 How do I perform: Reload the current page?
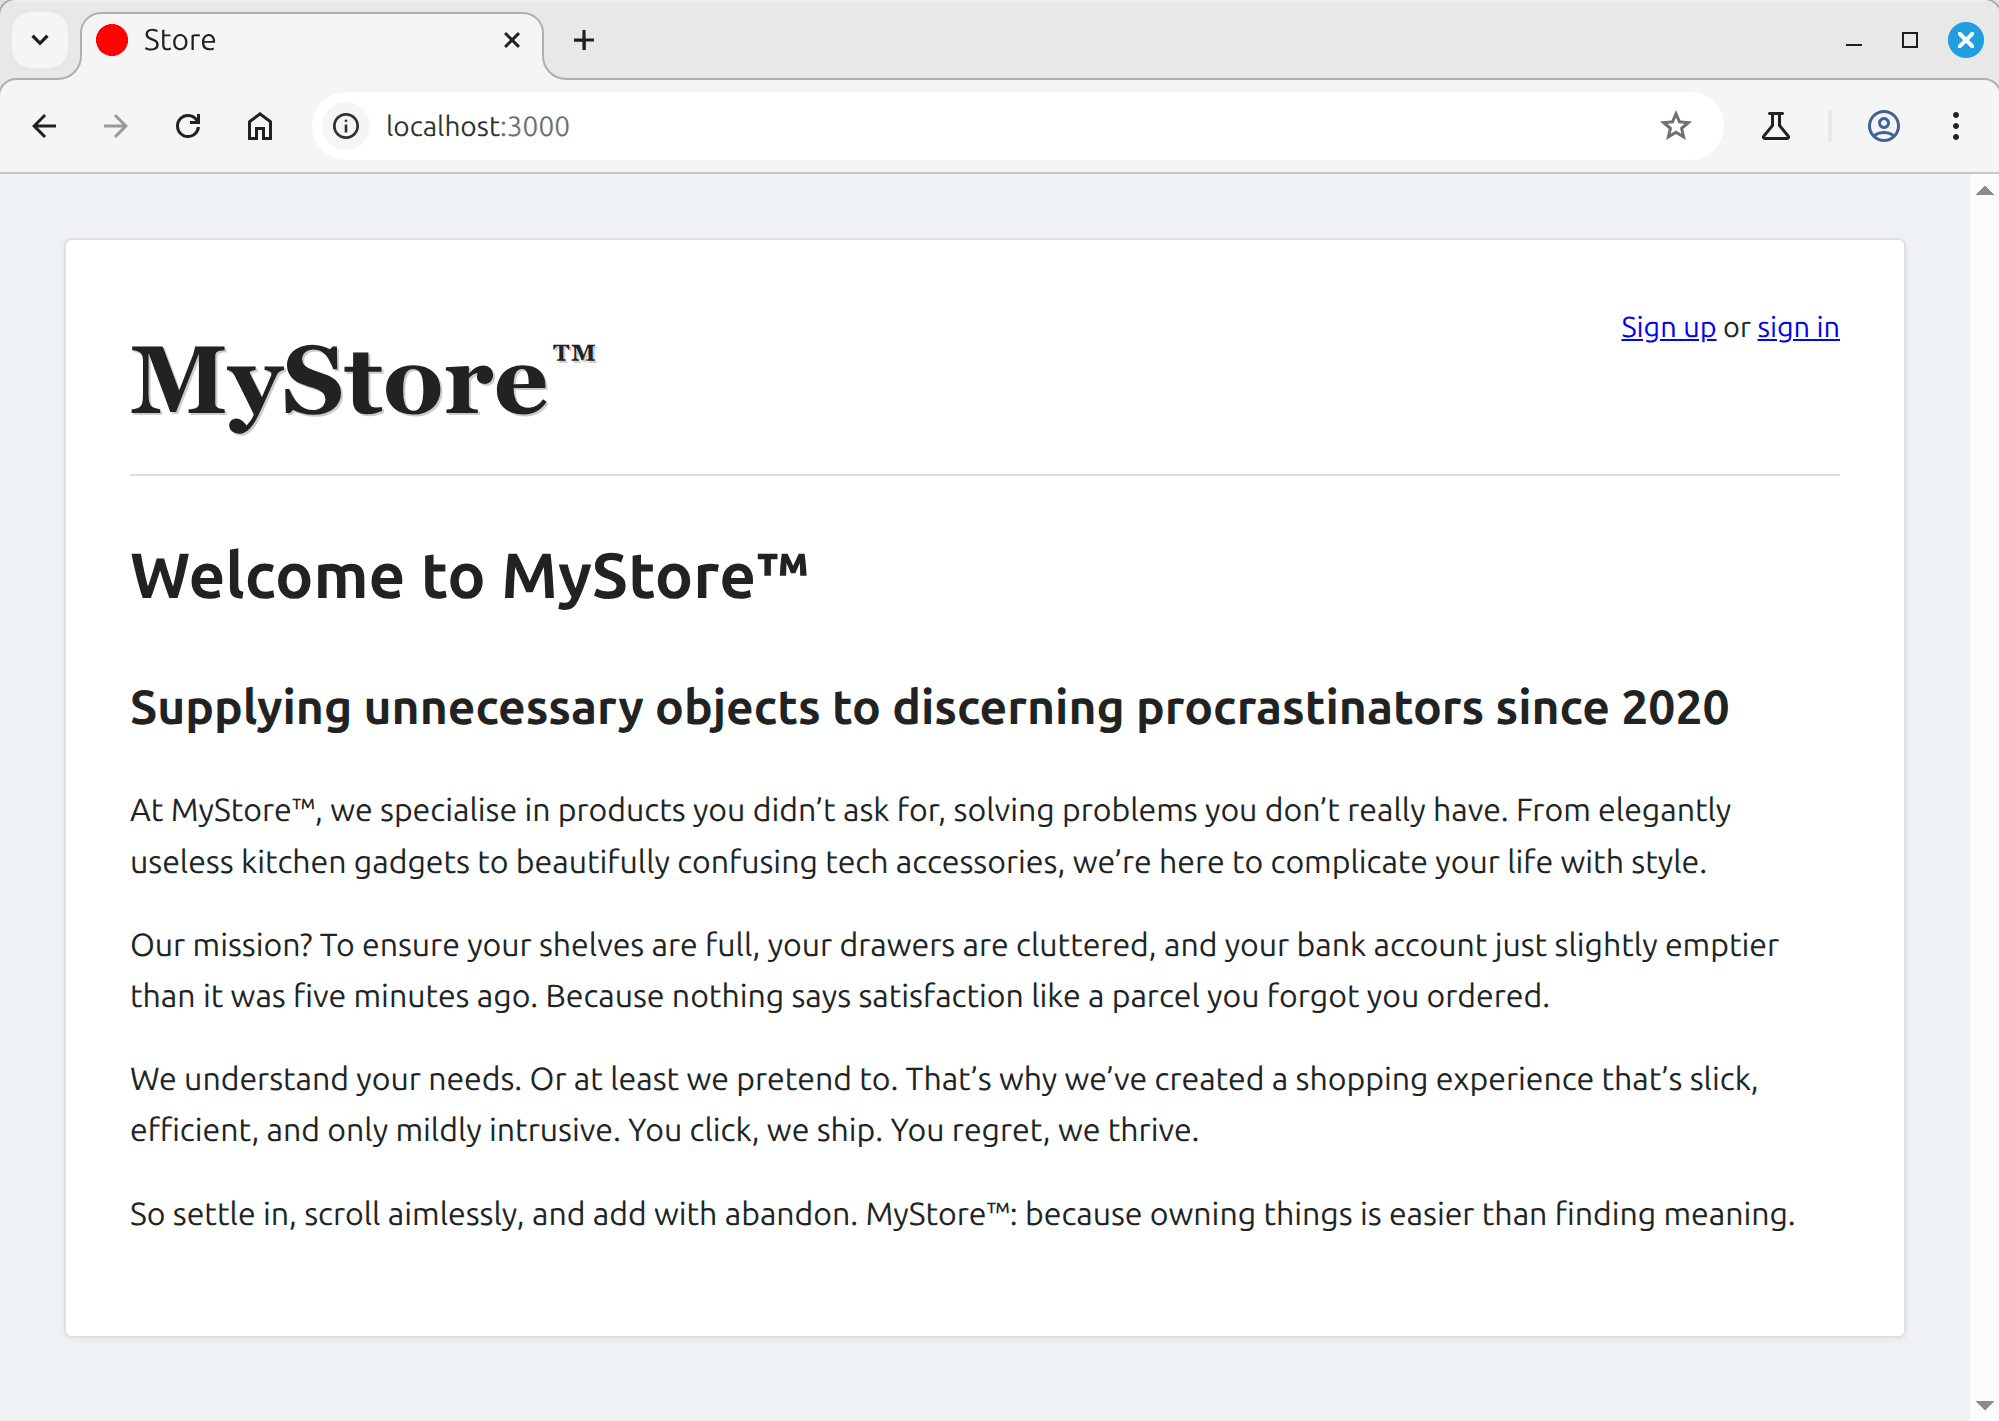pyautogui.click(x=188, y=126)
